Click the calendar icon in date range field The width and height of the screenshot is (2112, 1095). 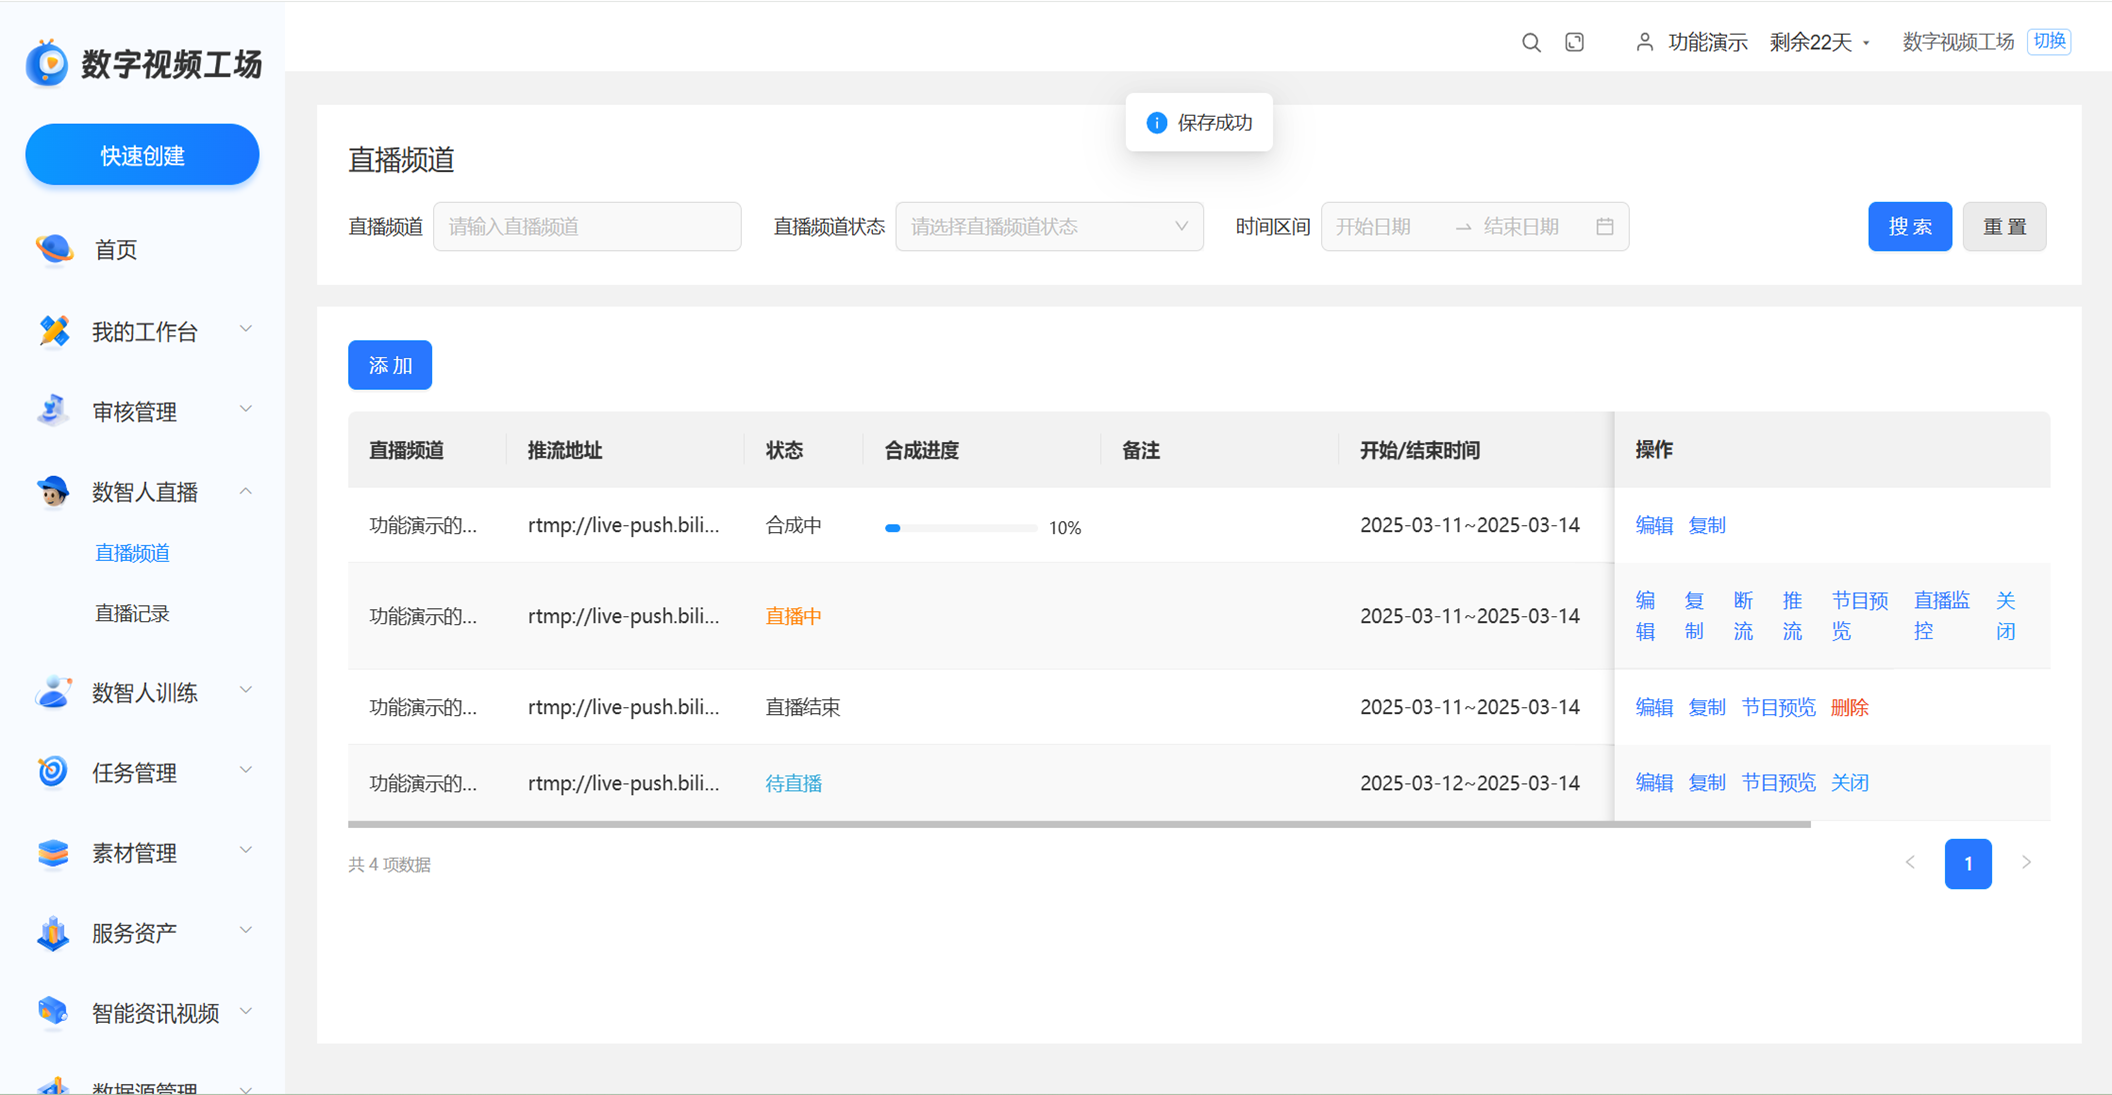[x=1605, y=227]
